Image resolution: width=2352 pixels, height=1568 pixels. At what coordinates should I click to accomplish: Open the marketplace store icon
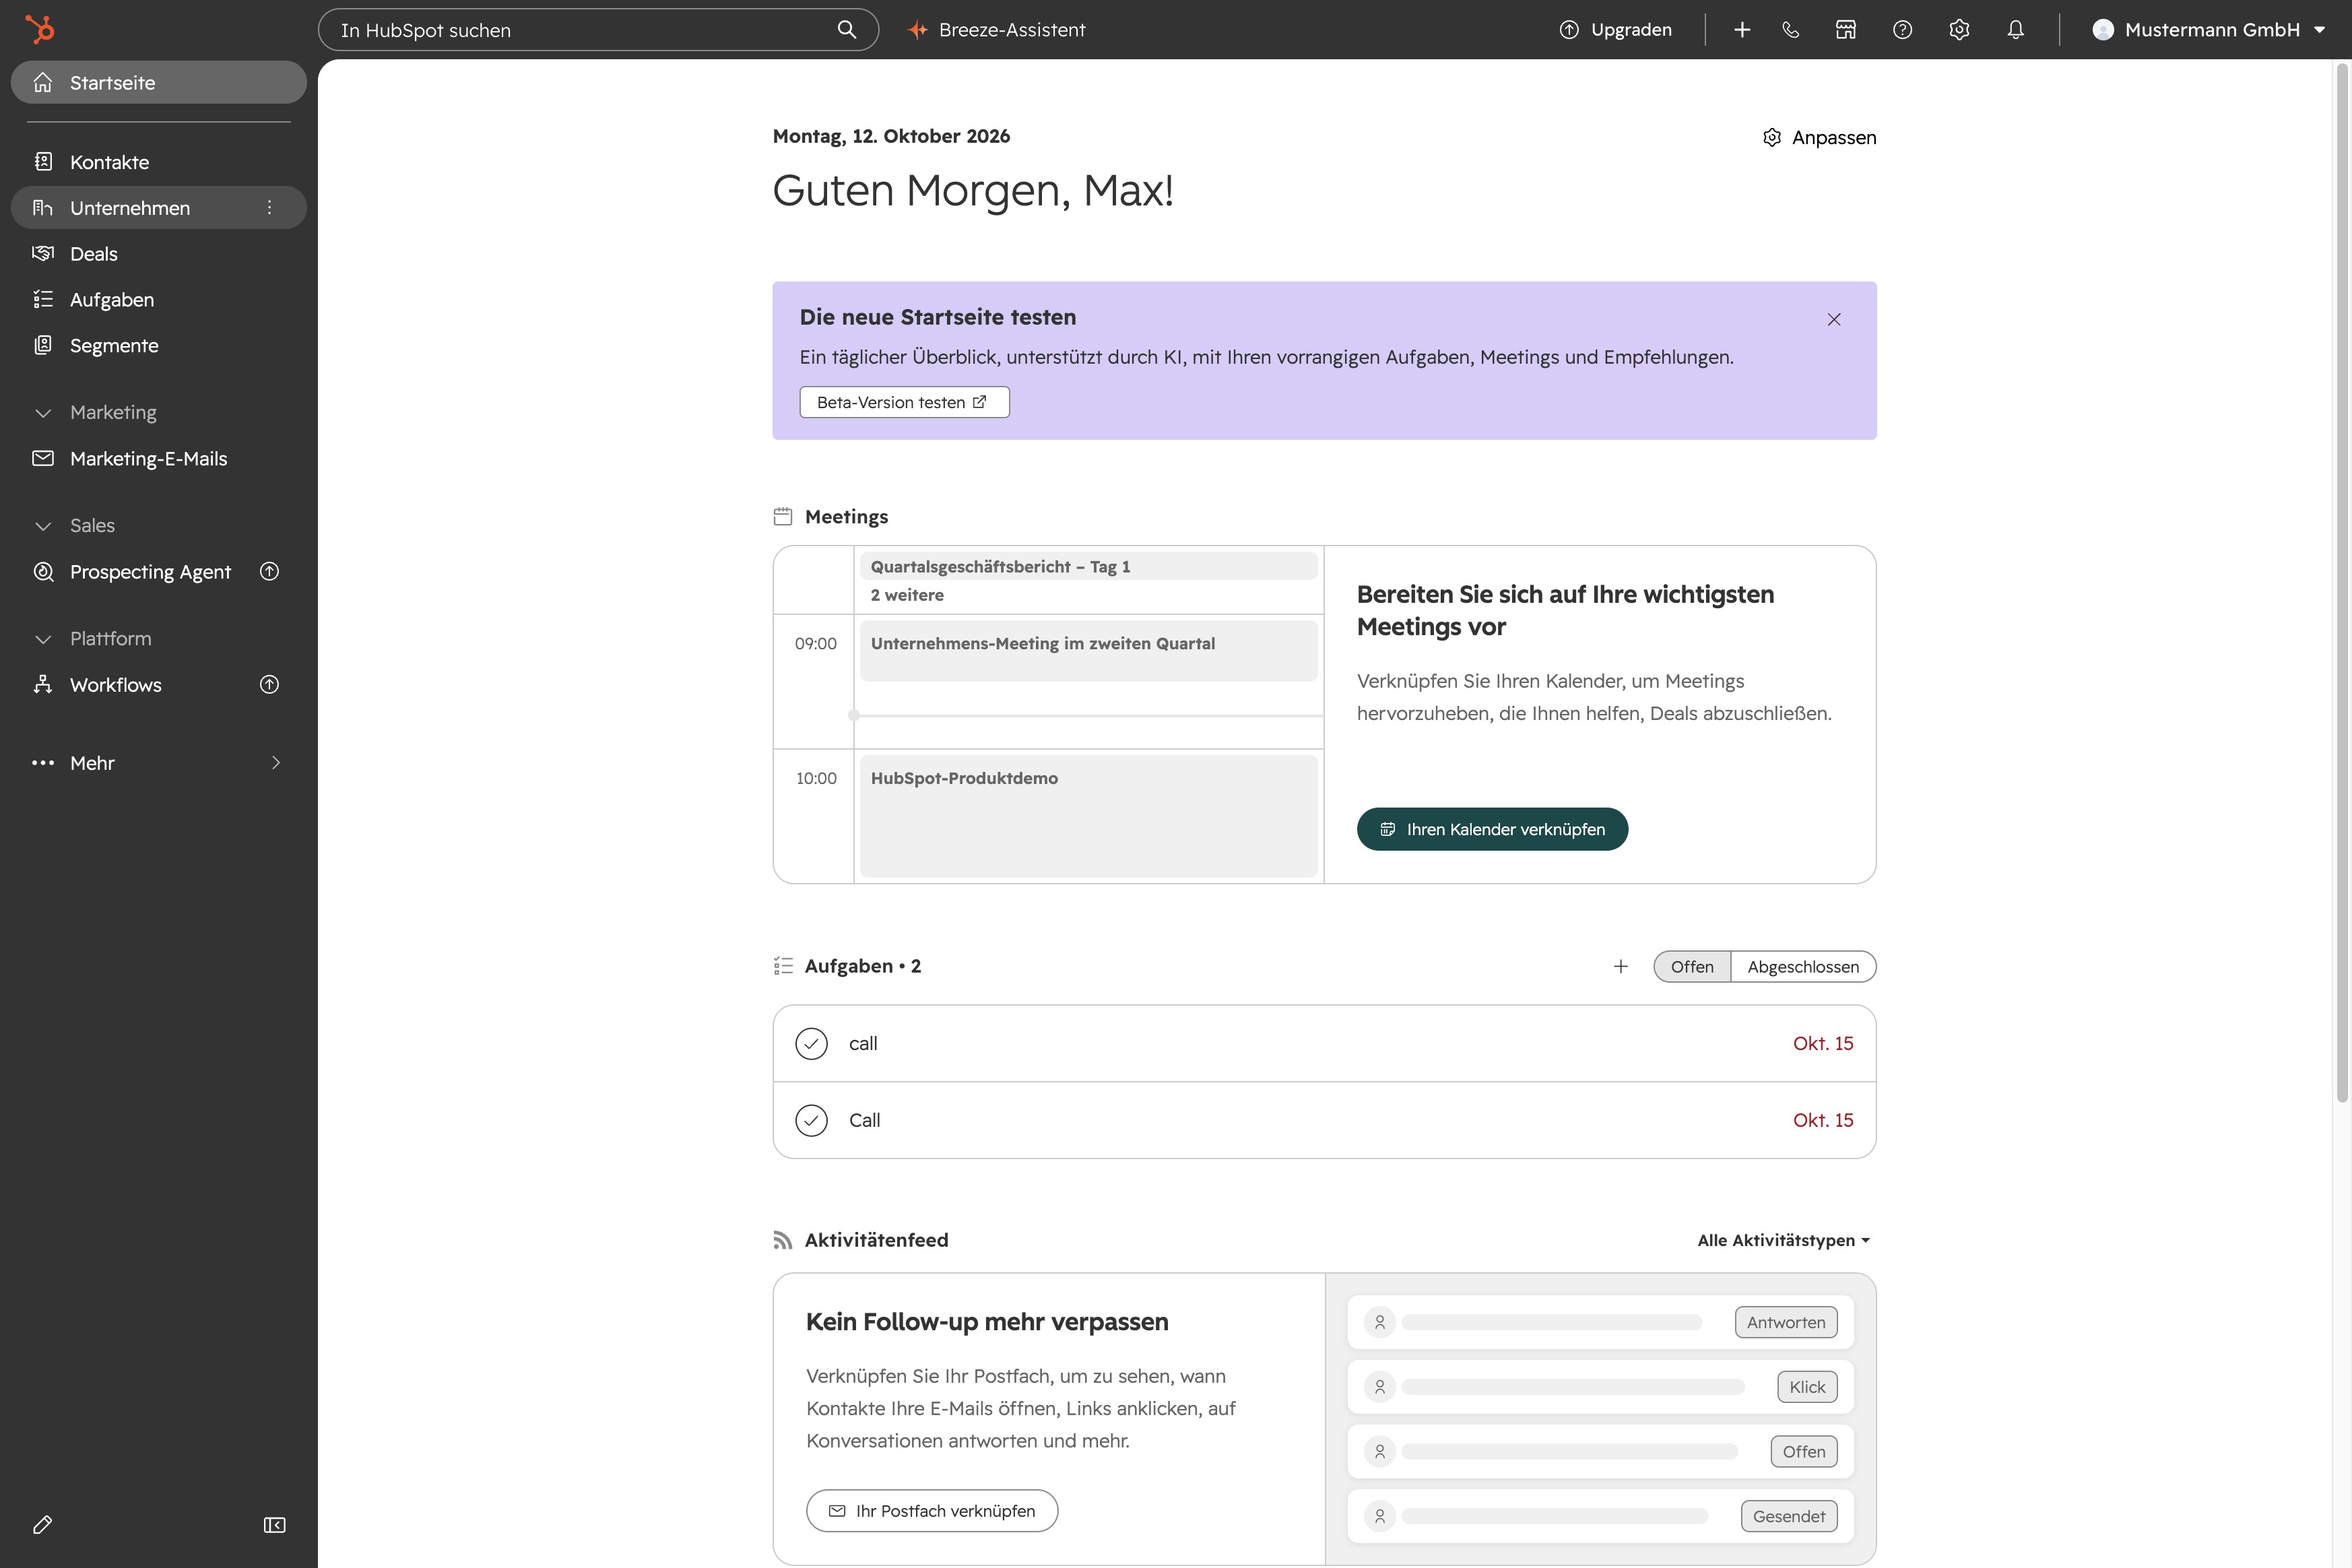pyautogui.click(x=1846, y=30)
